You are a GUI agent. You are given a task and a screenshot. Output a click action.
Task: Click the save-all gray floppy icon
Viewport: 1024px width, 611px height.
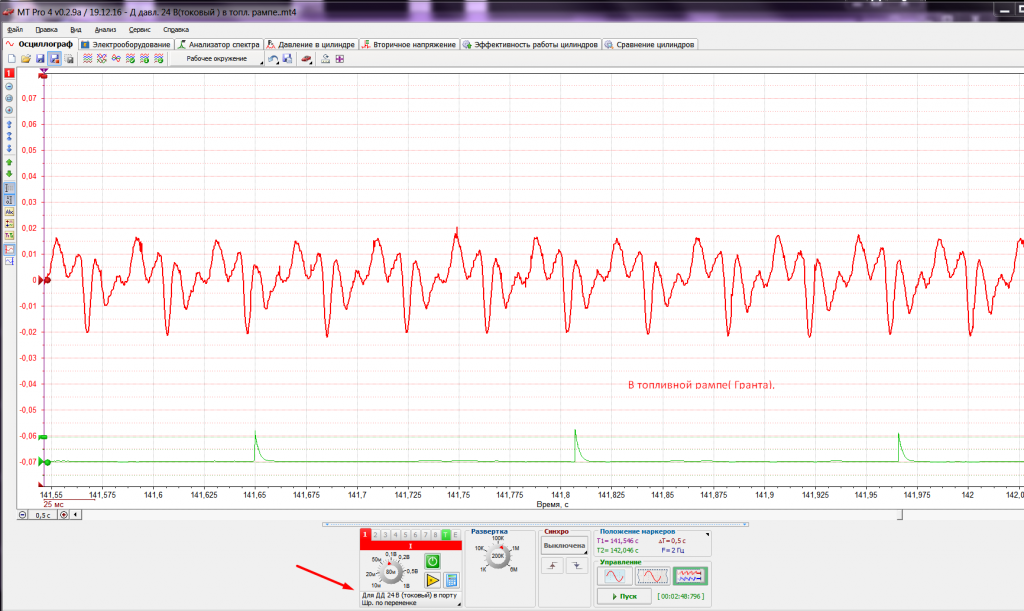point(69,59)
